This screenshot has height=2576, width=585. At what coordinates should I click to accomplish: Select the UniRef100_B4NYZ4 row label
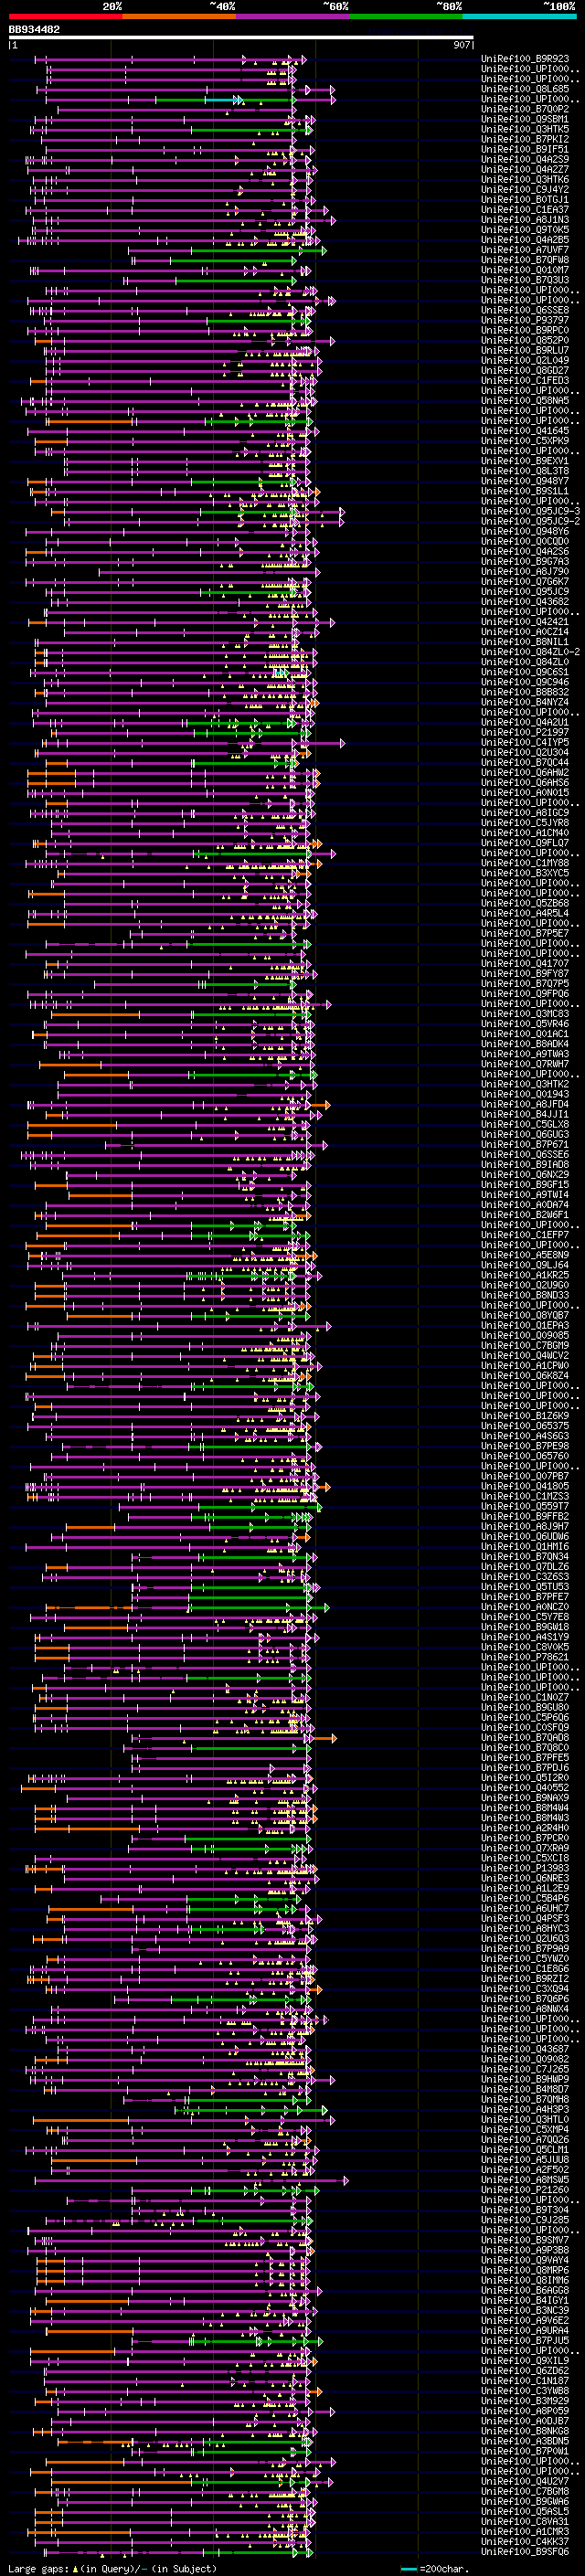pyautogui.click(x=525, y=702)
